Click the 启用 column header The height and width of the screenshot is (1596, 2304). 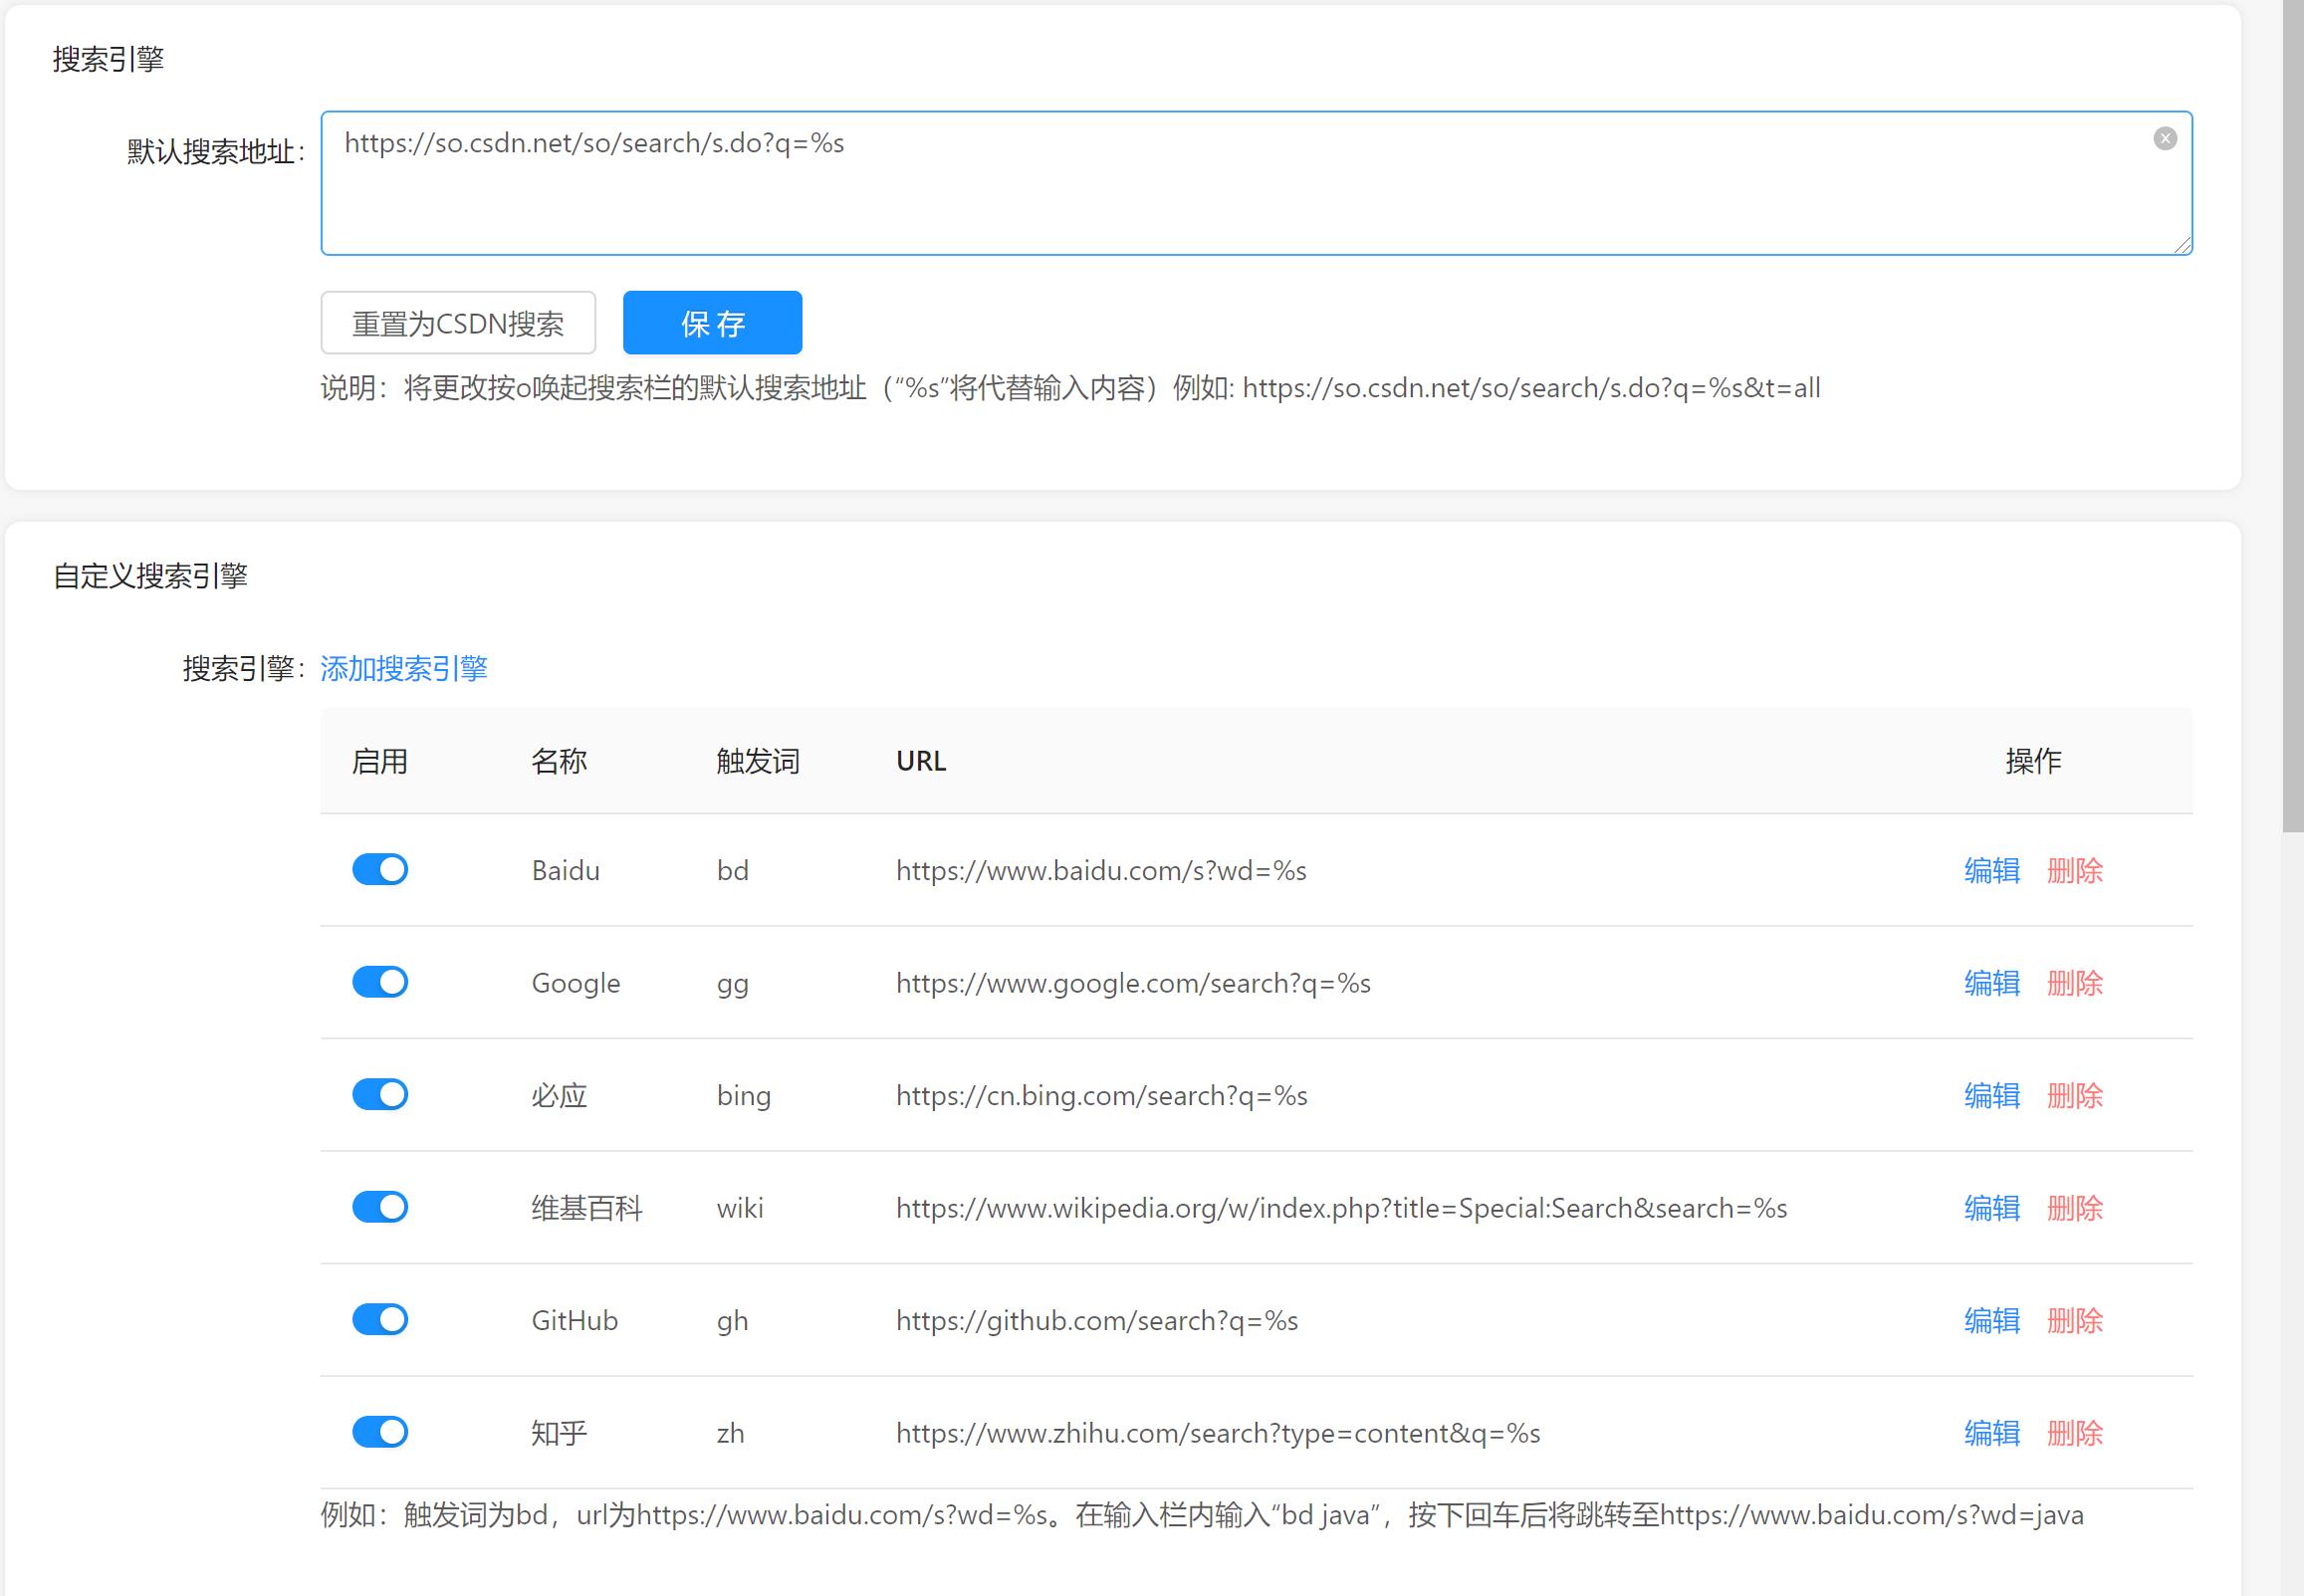(x=380, y=761)
